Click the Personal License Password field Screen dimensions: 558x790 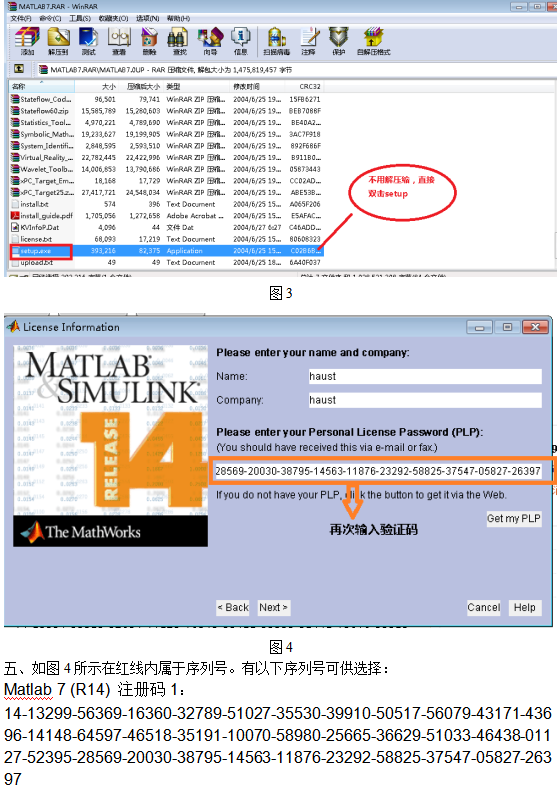tap(378, 471)
